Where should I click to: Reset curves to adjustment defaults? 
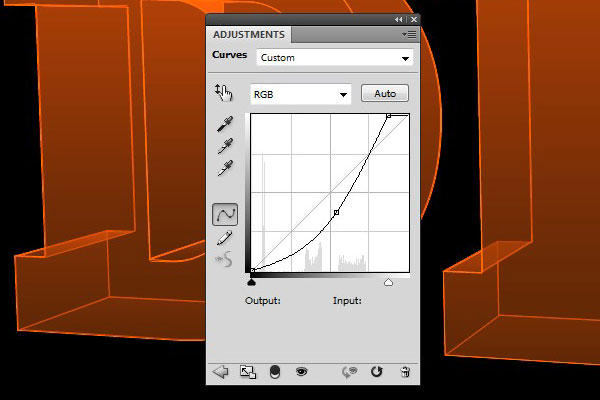pyautogui.click(x=377, y=372)
